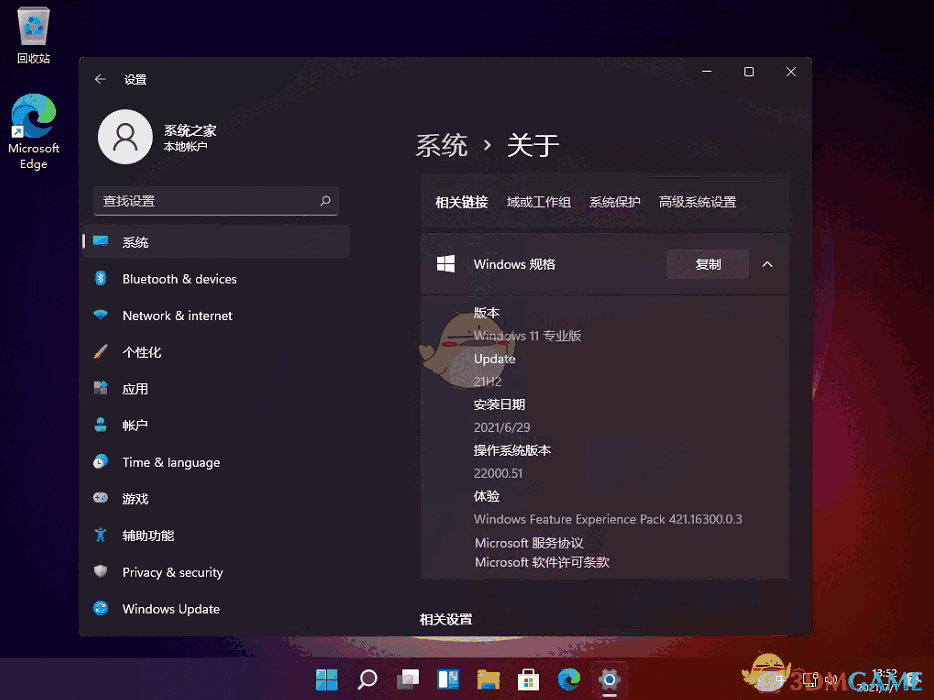934x700 pixels.
Task: Collapse the Windows 规格 section
Action: pos(768,264)
